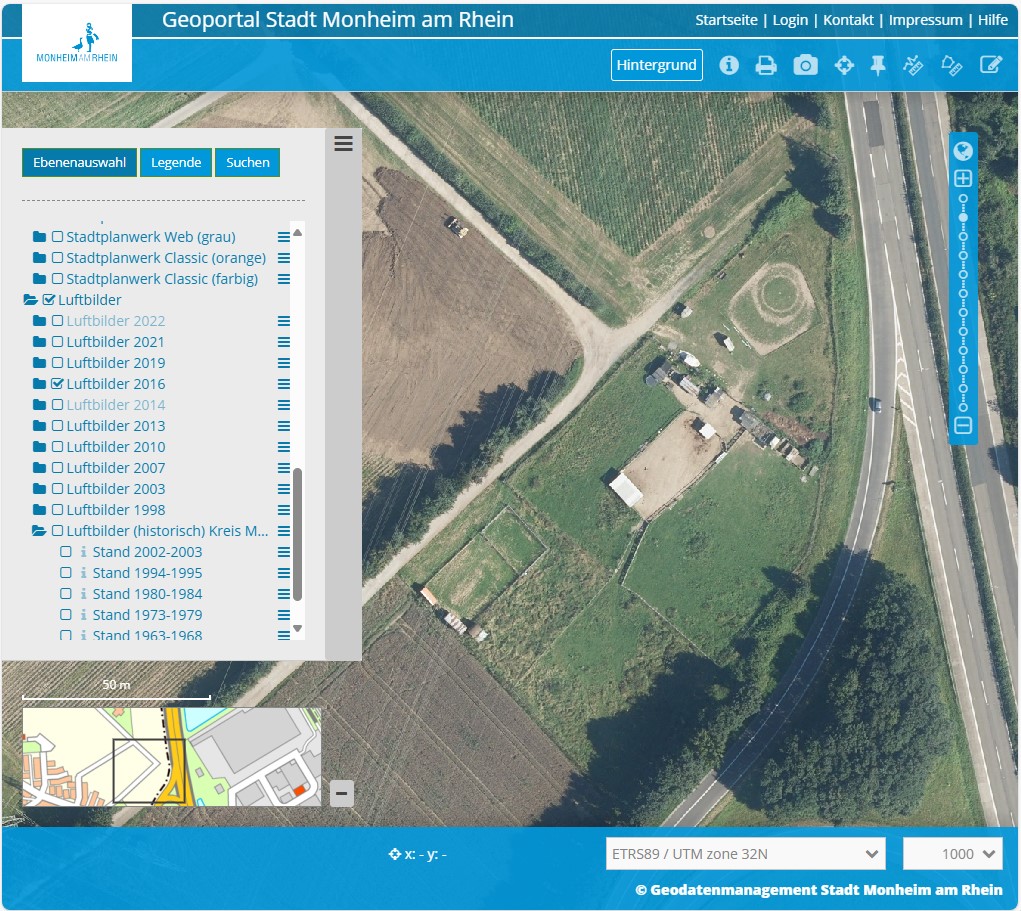Click the lowest zoom level node above minus
Viewport: 1021px width, 911px height.
pyautogui.click(x=963, y=408)
